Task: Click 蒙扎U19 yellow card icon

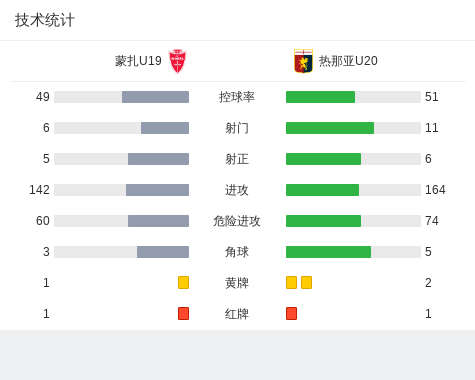Action: 183,282
